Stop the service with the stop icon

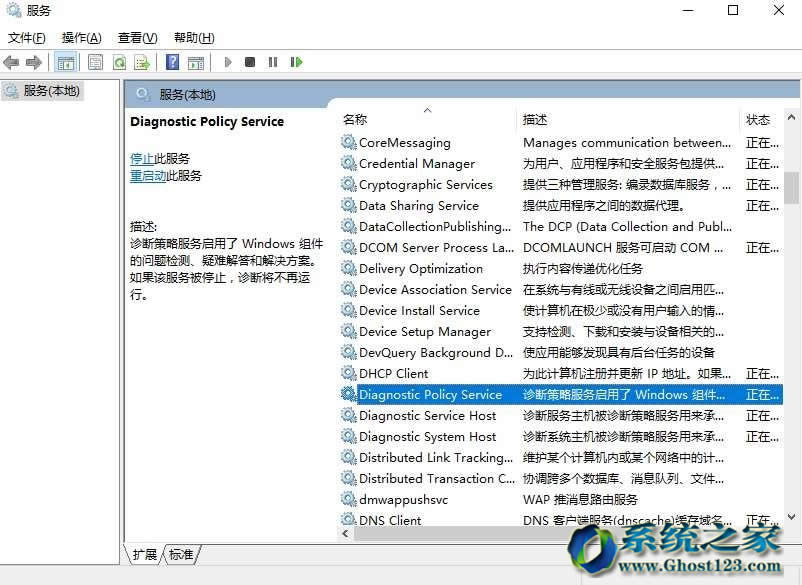[250, 62]
